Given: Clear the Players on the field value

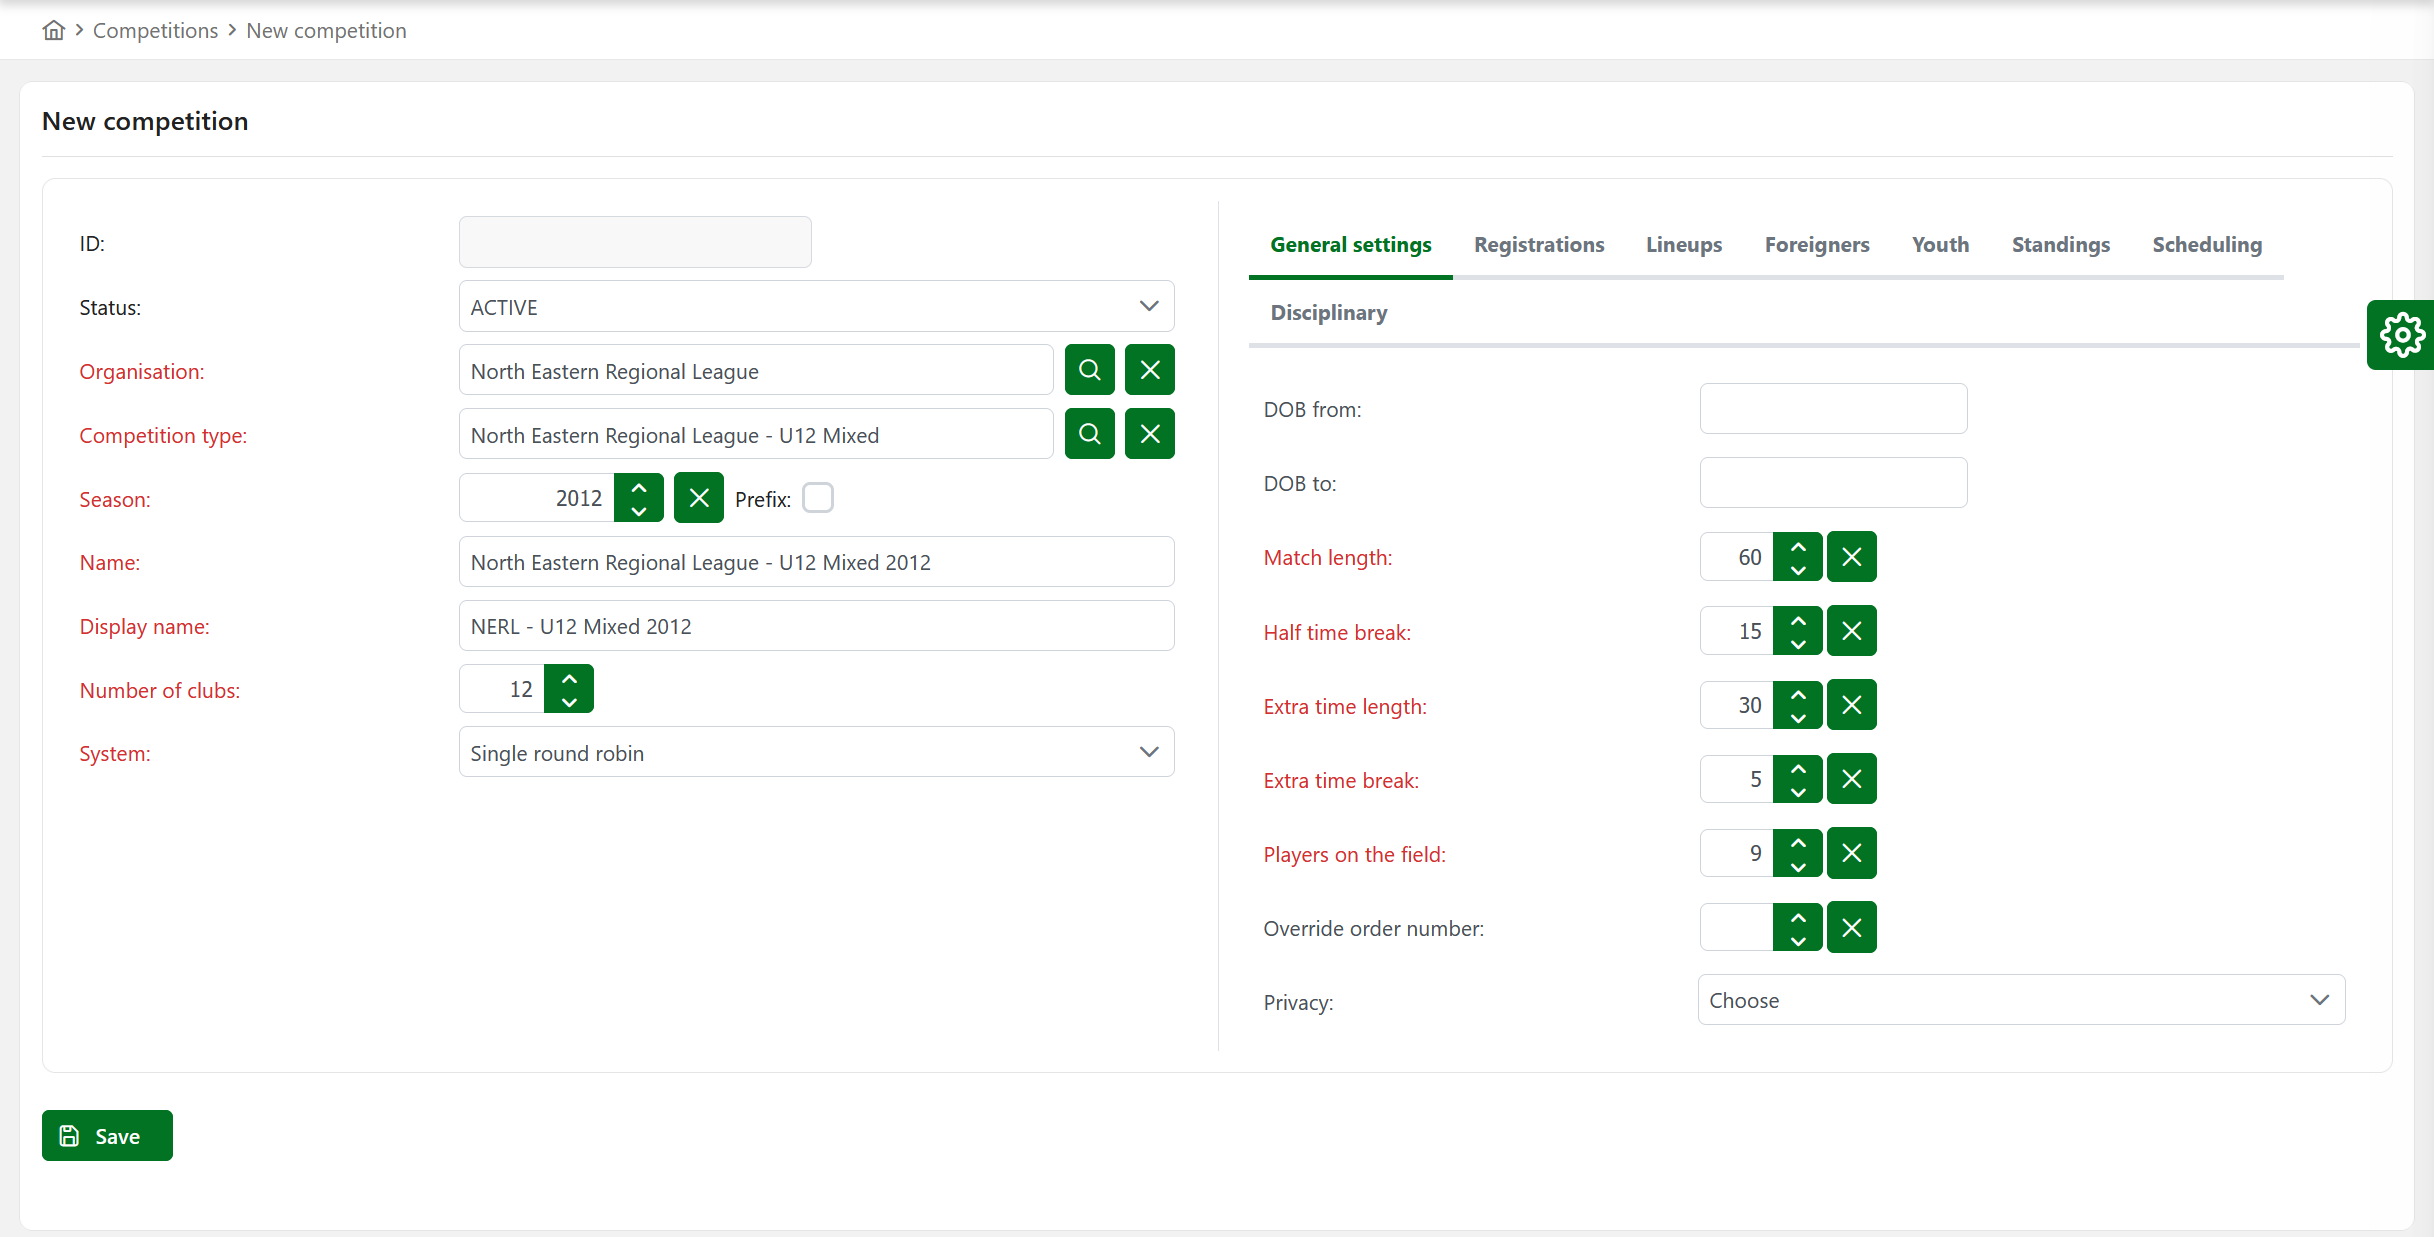Looking at the screenshot, I should 1851,853.
